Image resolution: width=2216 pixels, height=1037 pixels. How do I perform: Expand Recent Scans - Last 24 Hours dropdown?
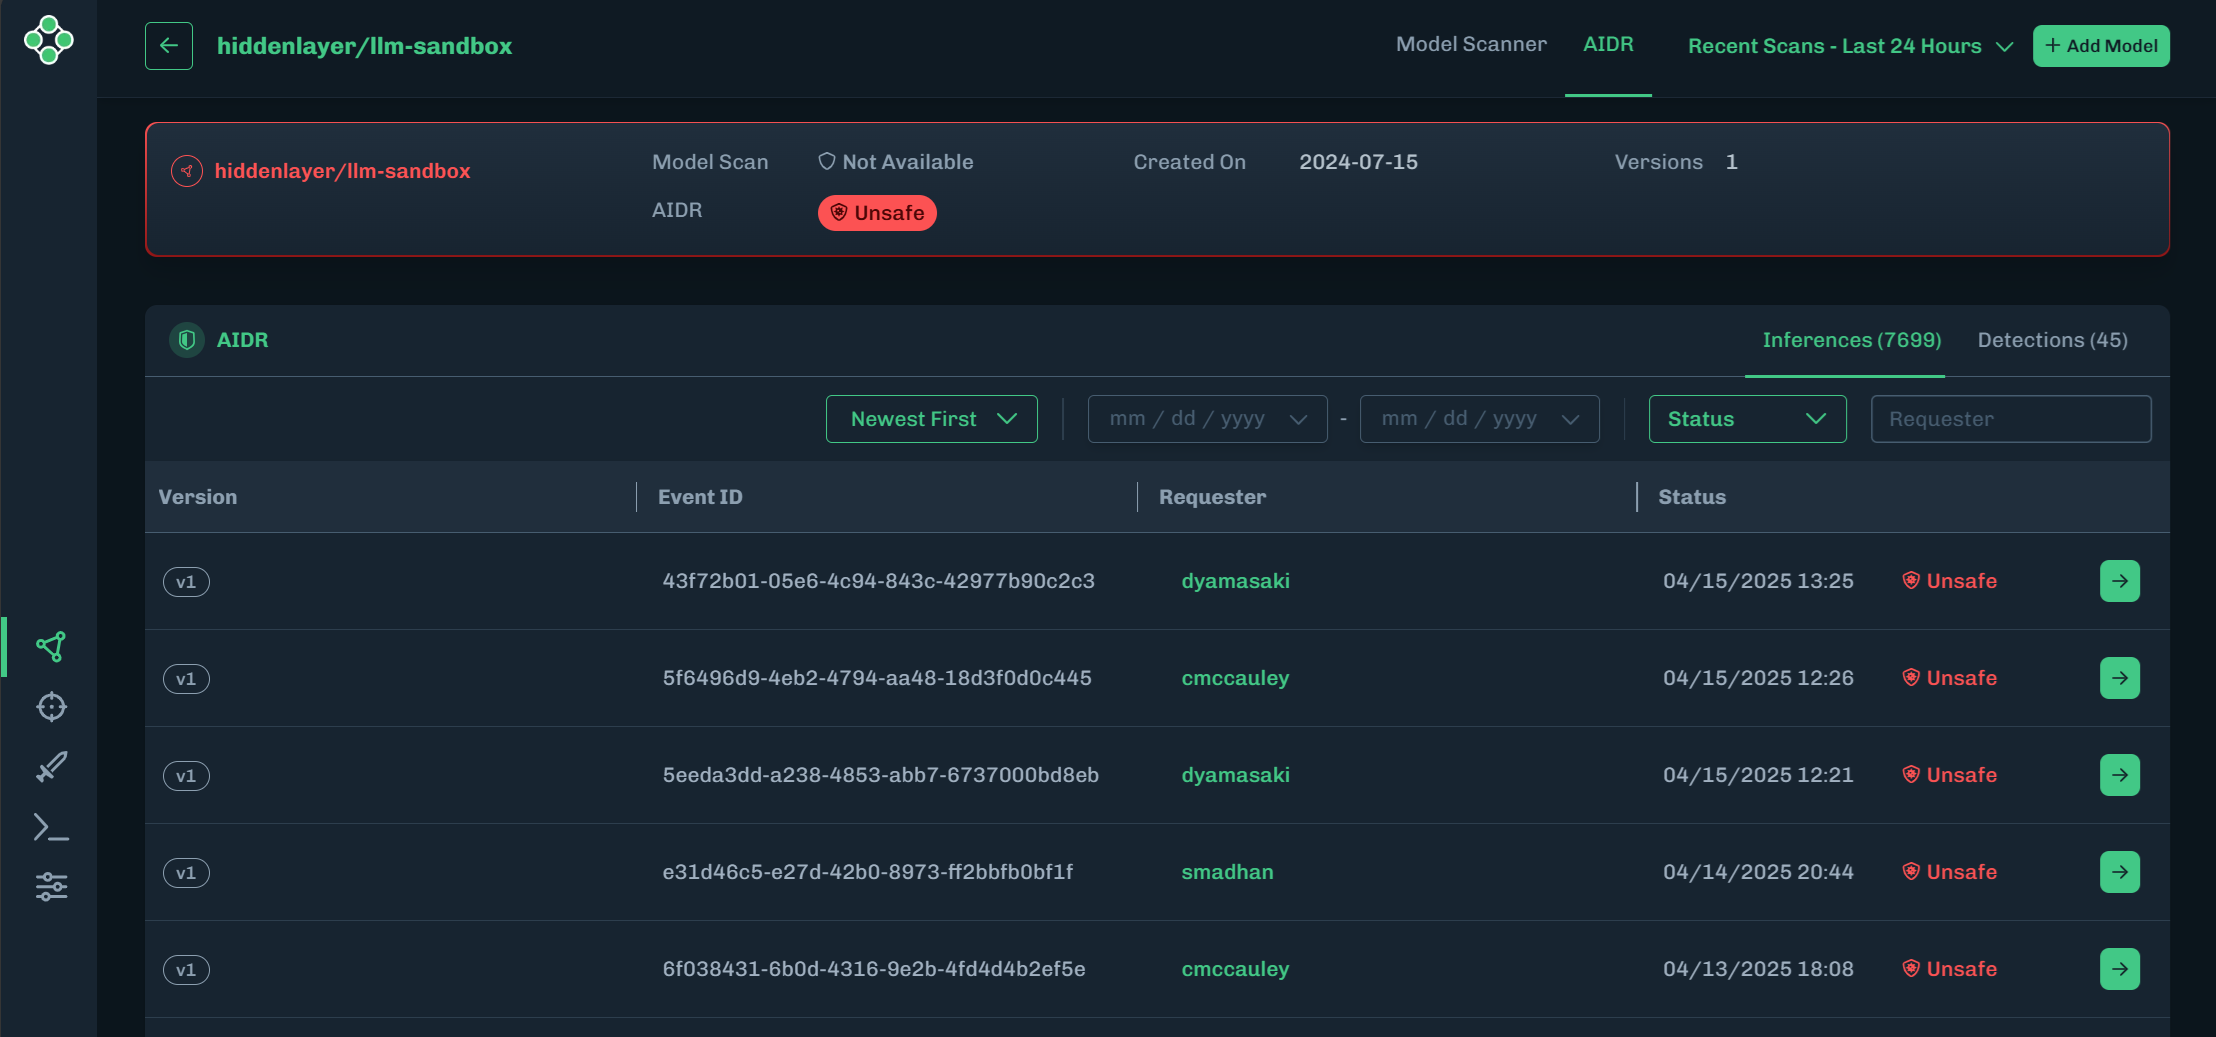coord(1849,46)
